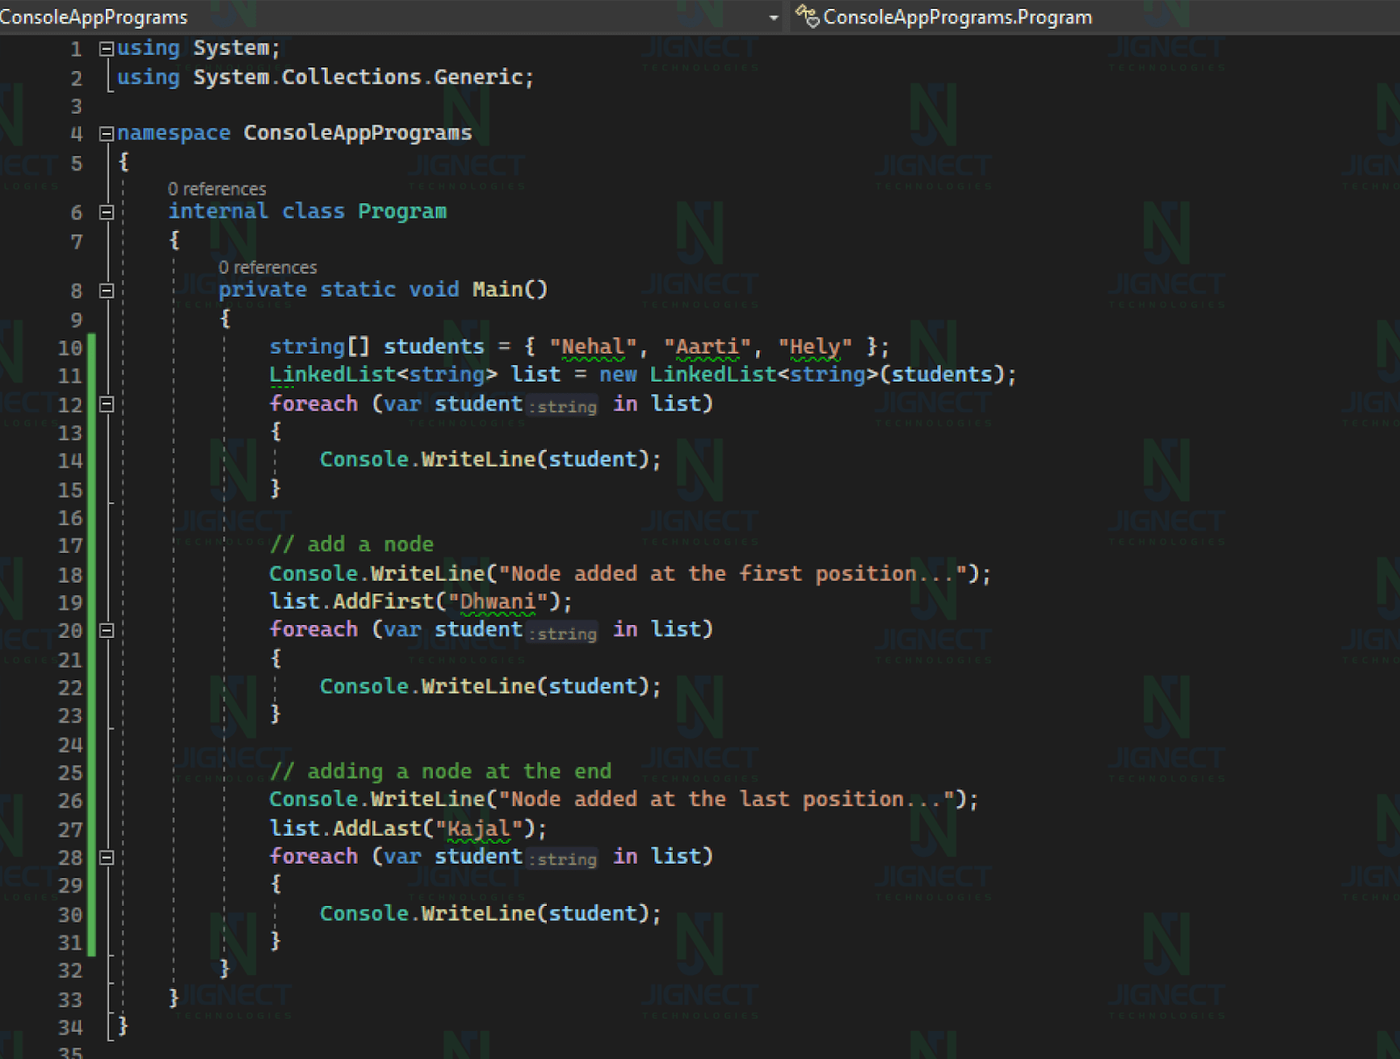Click the comment "// adding a node at the end"
Viewport: 1400px width, 1059px height.
click(440, 771)
